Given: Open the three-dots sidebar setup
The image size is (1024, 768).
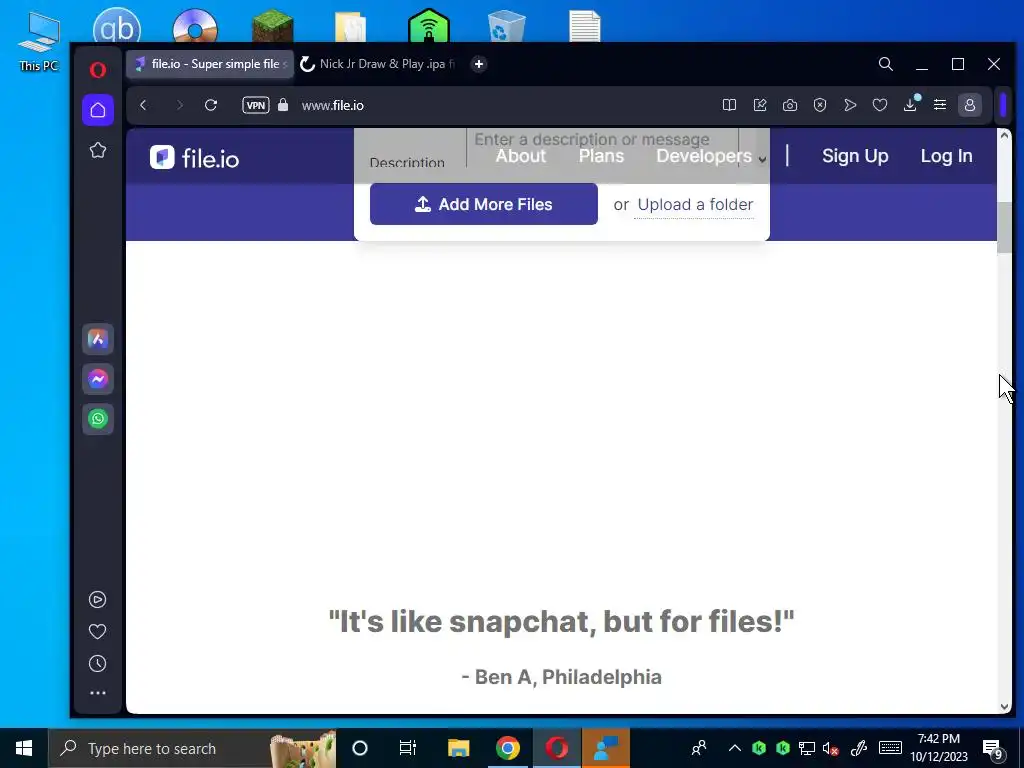Looking at the screenshot, I should (x=97, y=693).
